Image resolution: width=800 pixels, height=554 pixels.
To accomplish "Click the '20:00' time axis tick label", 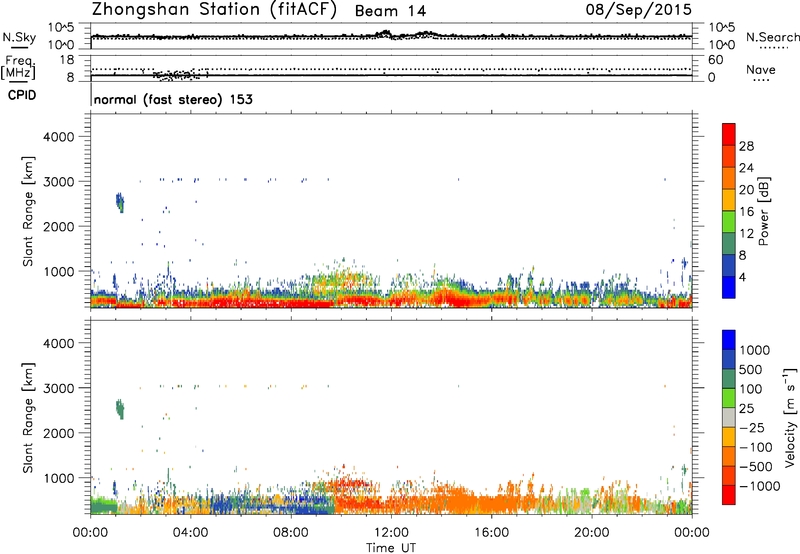I will (x=592, y=533).
